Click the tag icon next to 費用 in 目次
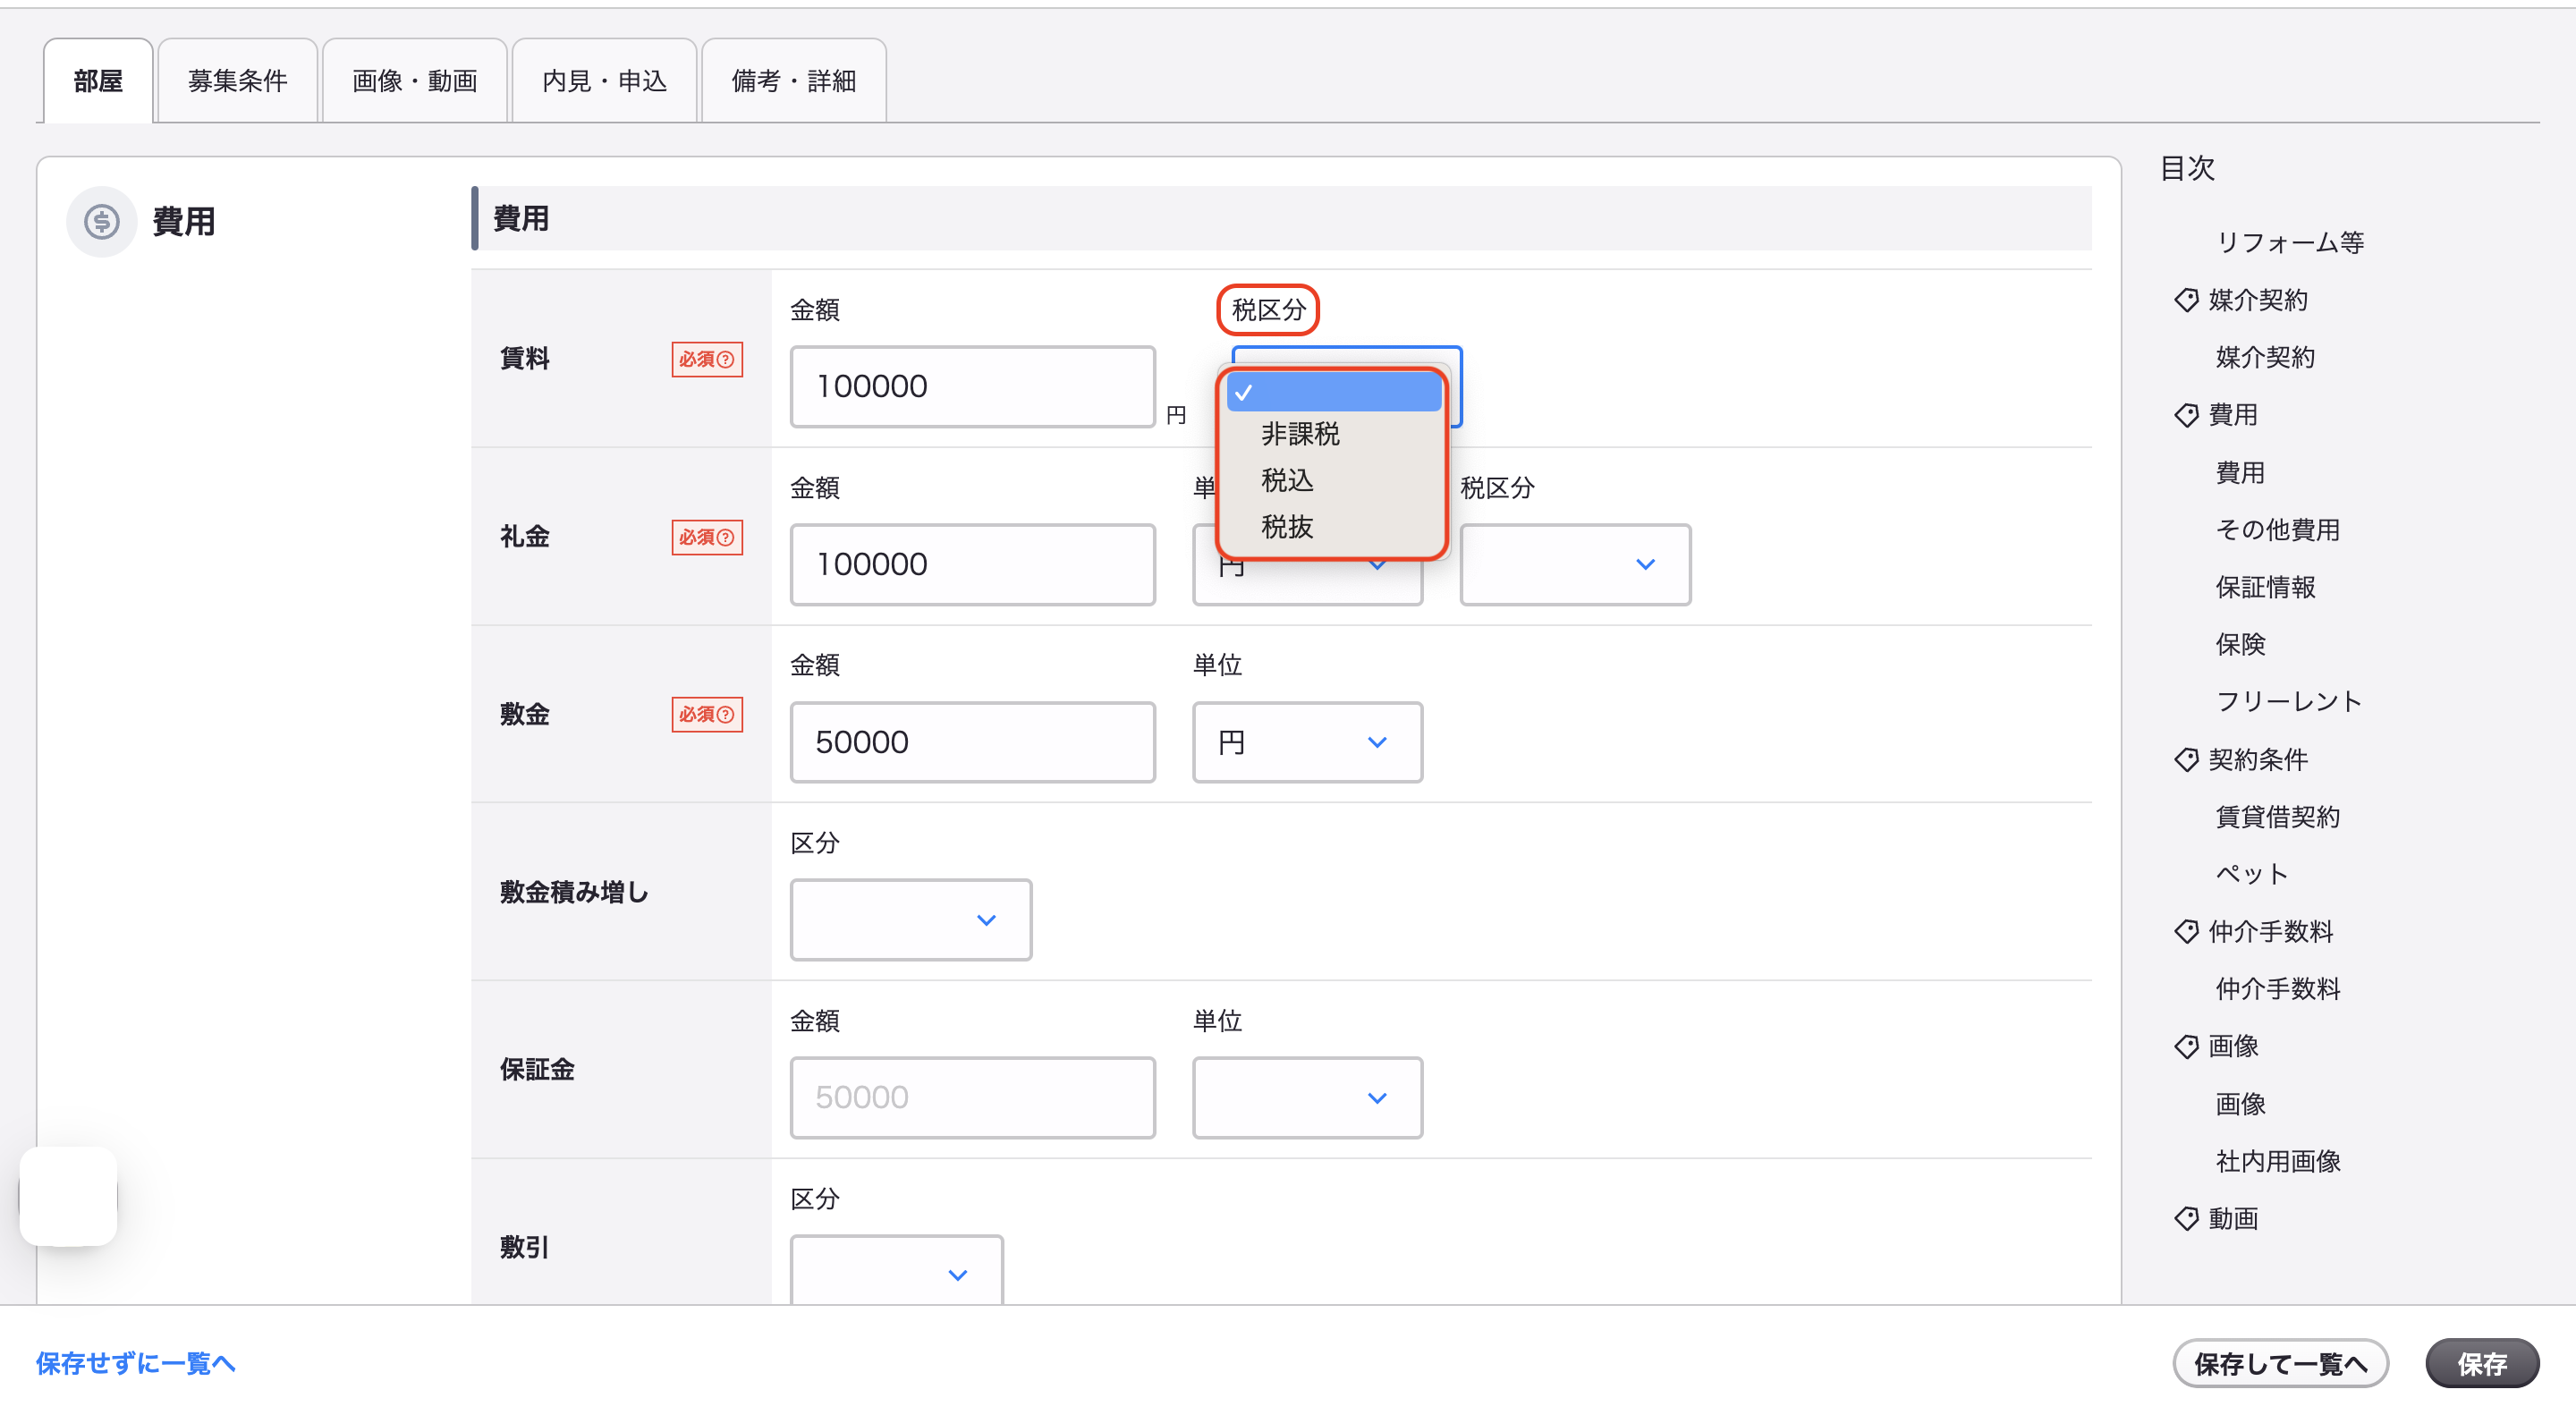Image resolution: width=2576 pixels, height=1415 pixels. tap(2186, 415)
